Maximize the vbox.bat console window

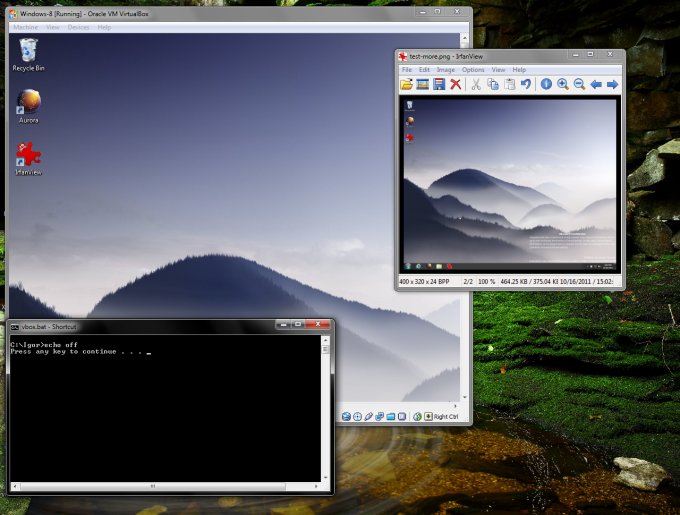click(x=298, y=324)
